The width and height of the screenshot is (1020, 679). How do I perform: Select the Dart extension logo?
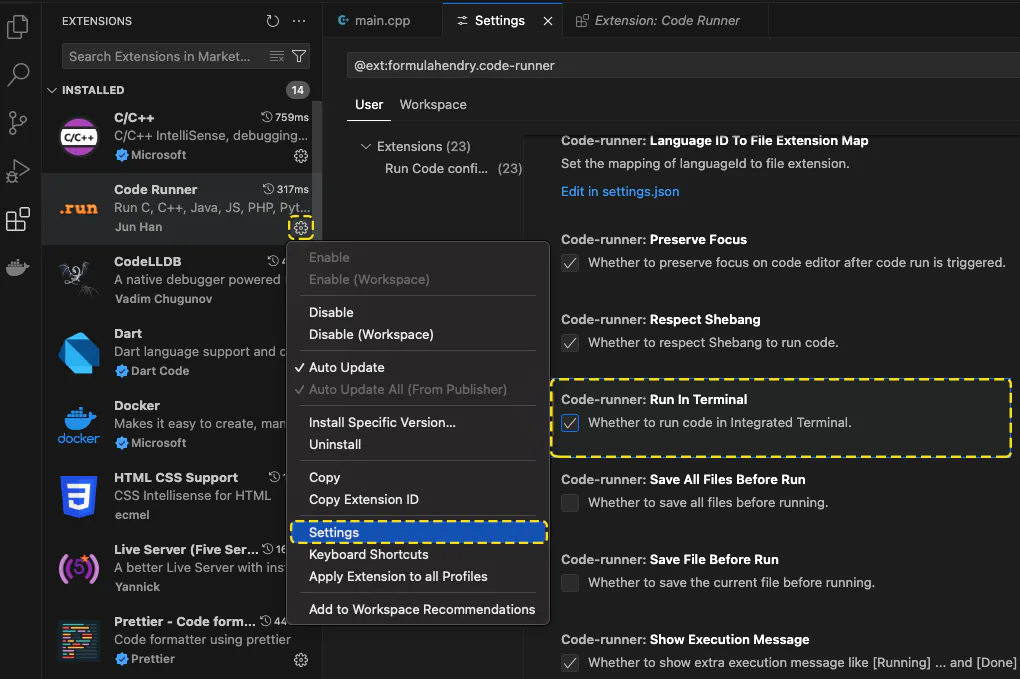[79, 353]
